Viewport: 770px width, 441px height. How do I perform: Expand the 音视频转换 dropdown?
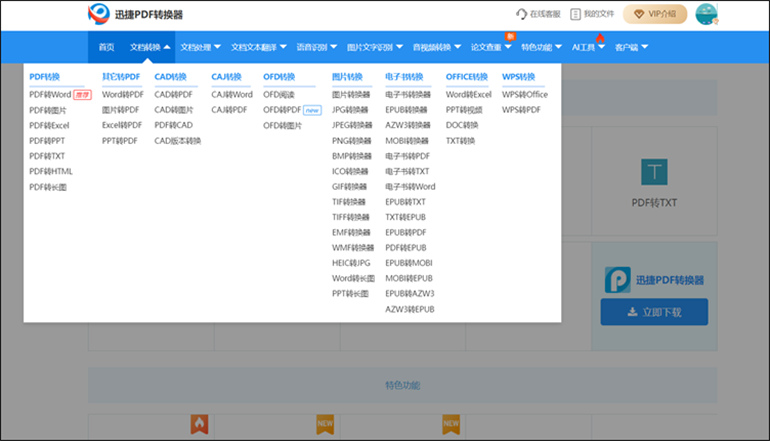click(x=437, y=47)
